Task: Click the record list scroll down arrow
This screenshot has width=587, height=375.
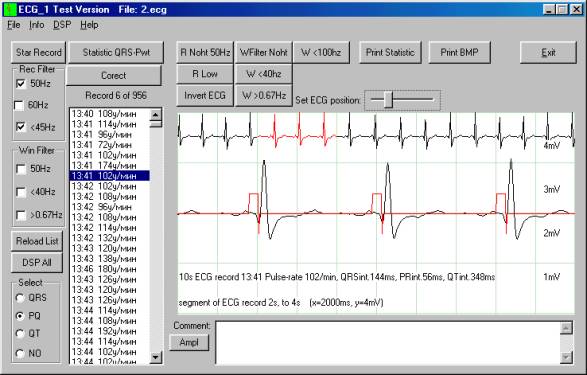Action: coord(156,358)
